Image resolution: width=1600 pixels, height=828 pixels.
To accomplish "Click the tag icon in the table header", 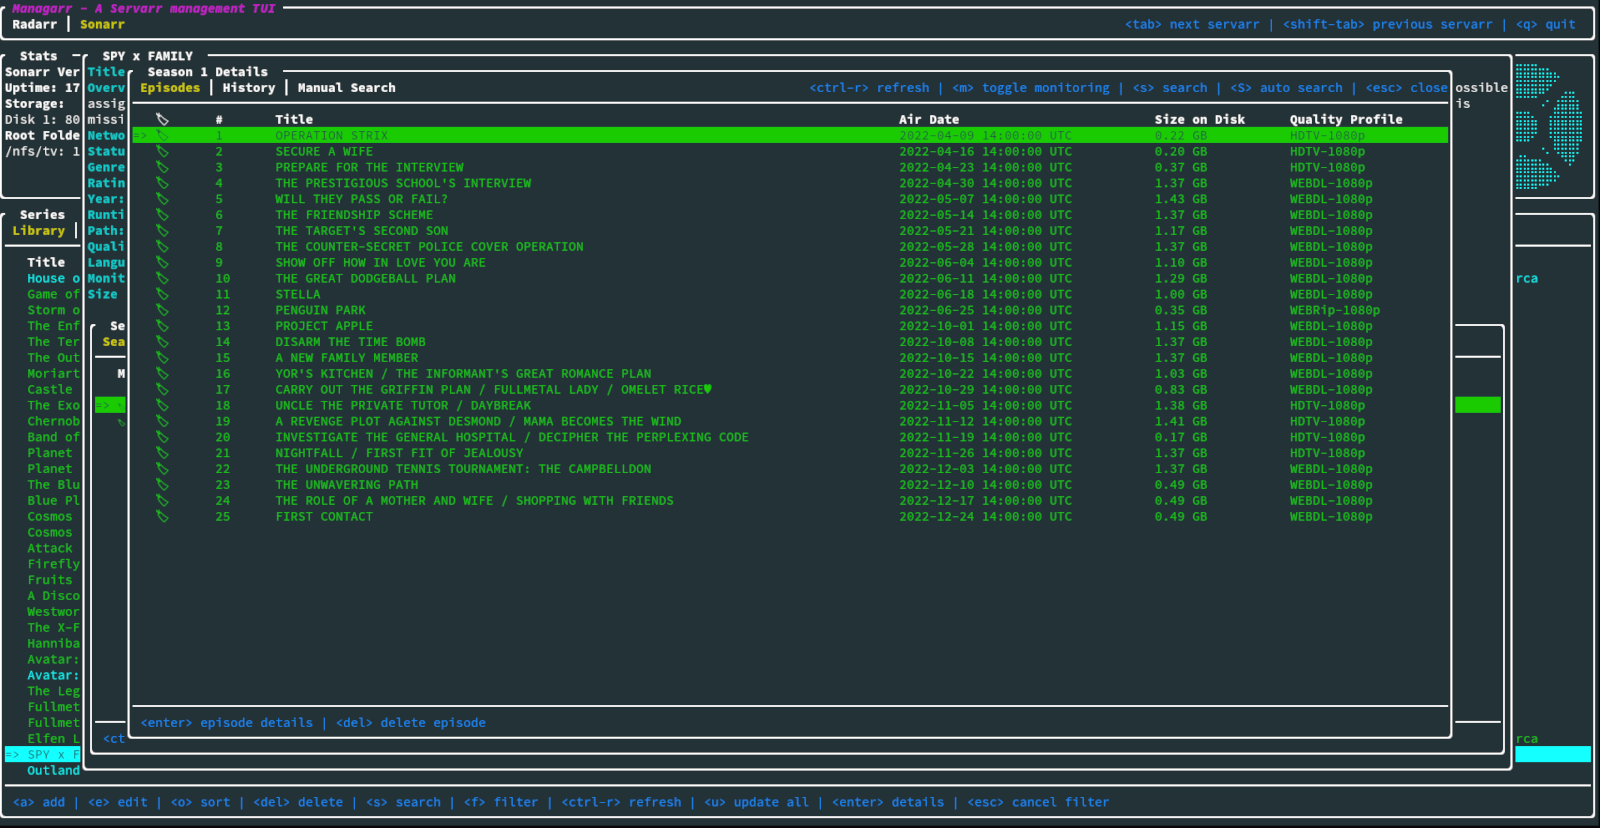I will click(x=162, y=120).
